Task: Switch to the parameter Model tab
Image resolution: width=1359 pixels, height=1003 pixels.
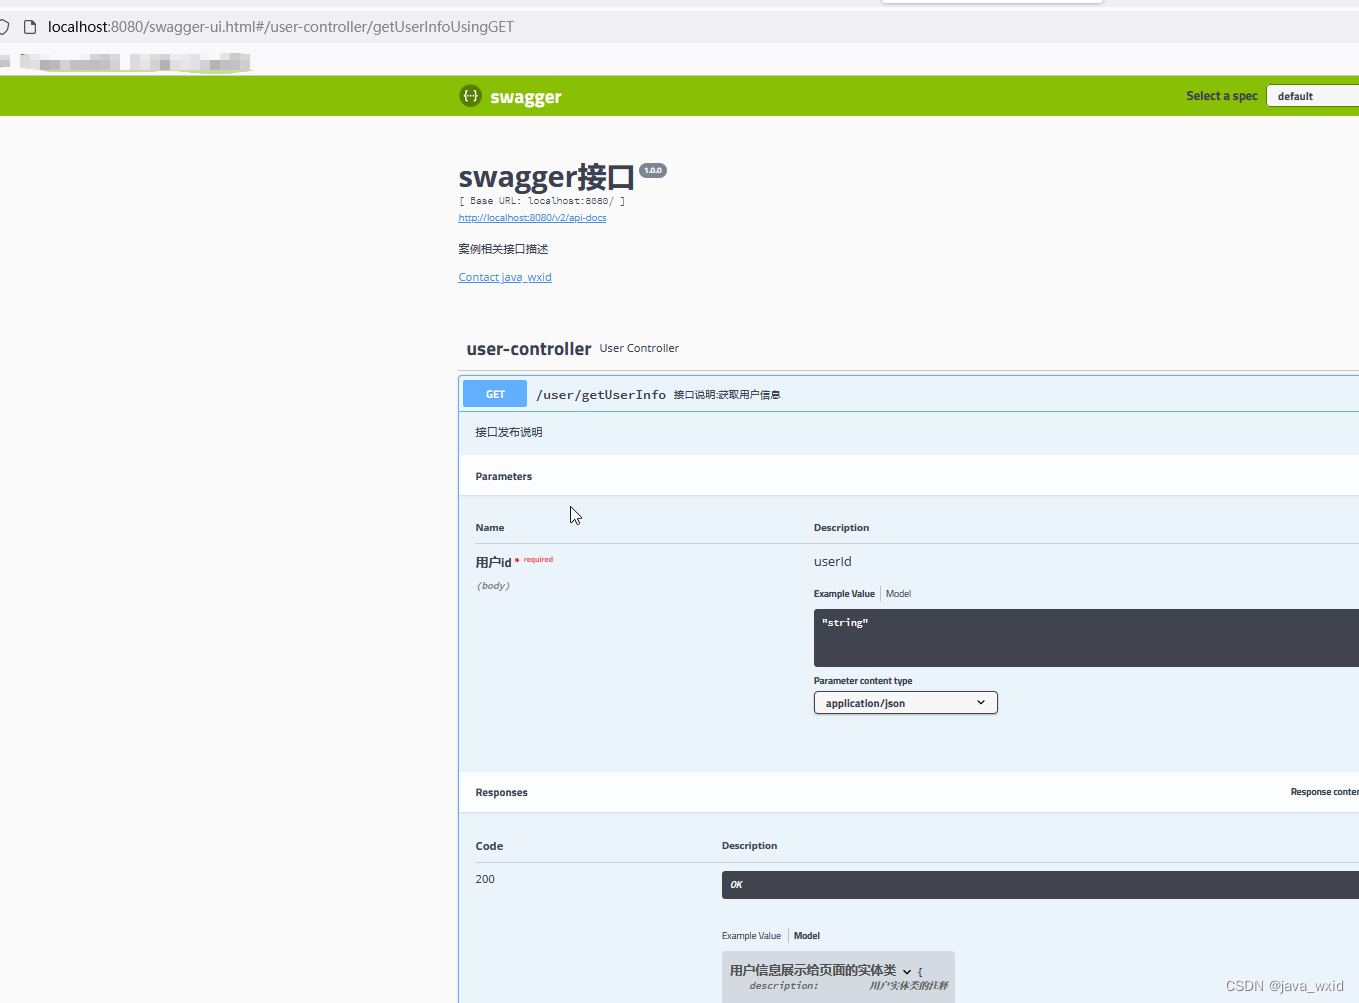Action: 898,594
